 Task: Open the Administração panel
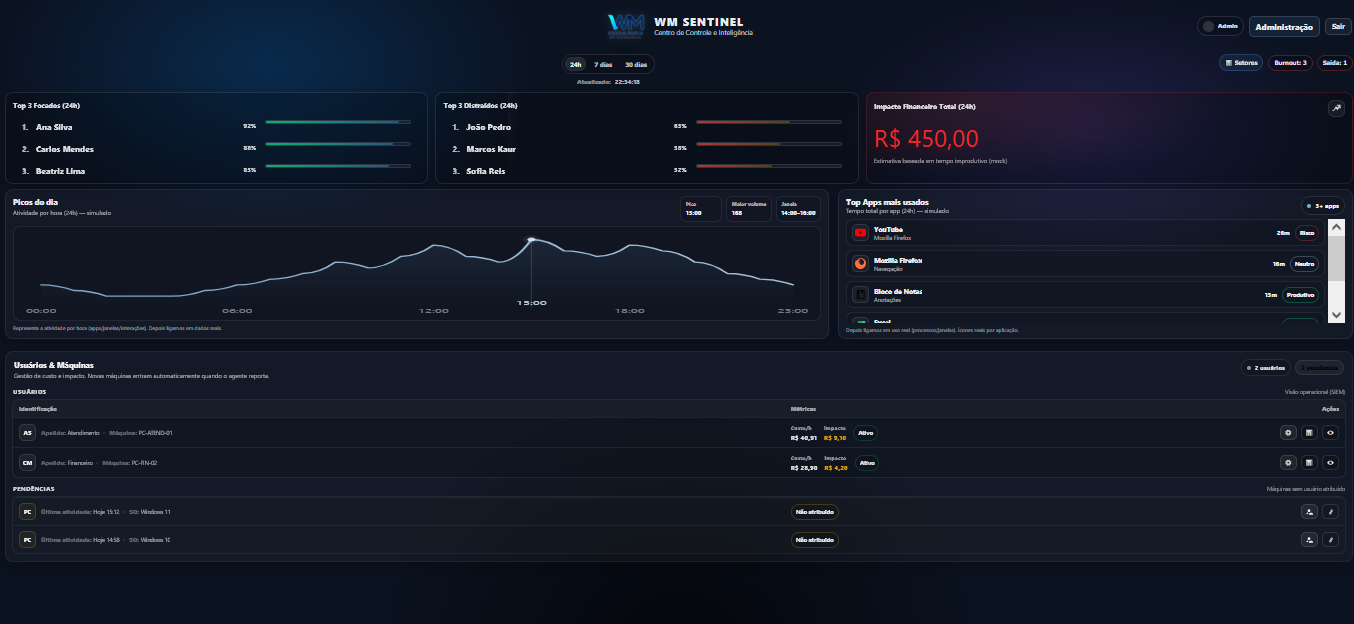pyautogui.click(x=1283, y=25)
